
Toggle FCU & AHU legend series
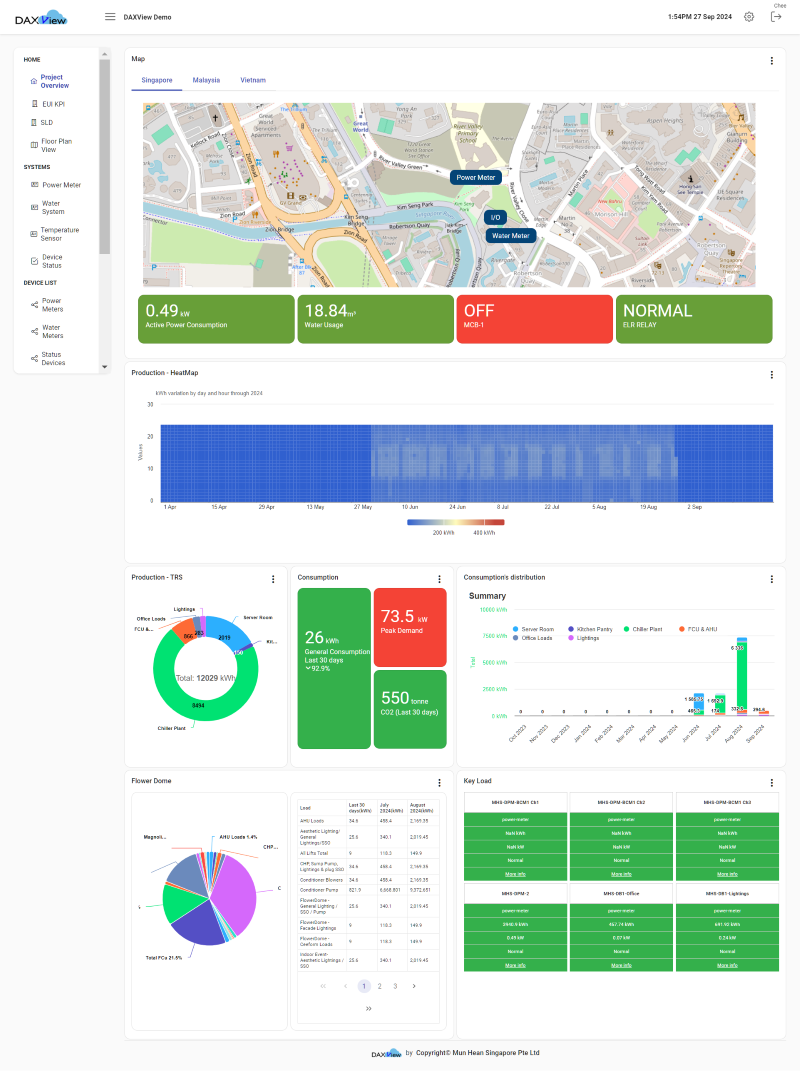point(699,629)
